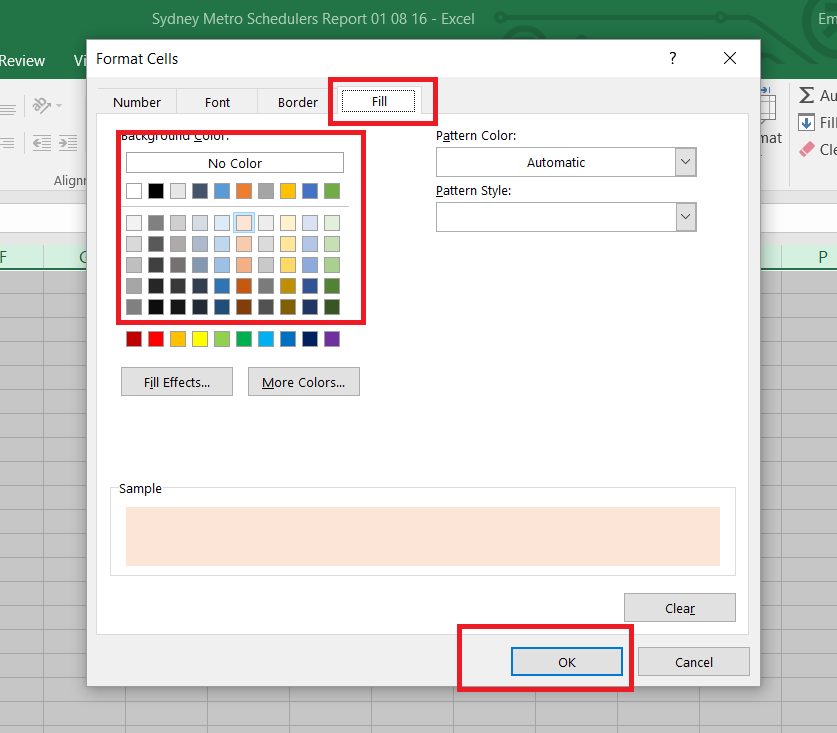Pick the standard dark red swatch

pos(134,338)
